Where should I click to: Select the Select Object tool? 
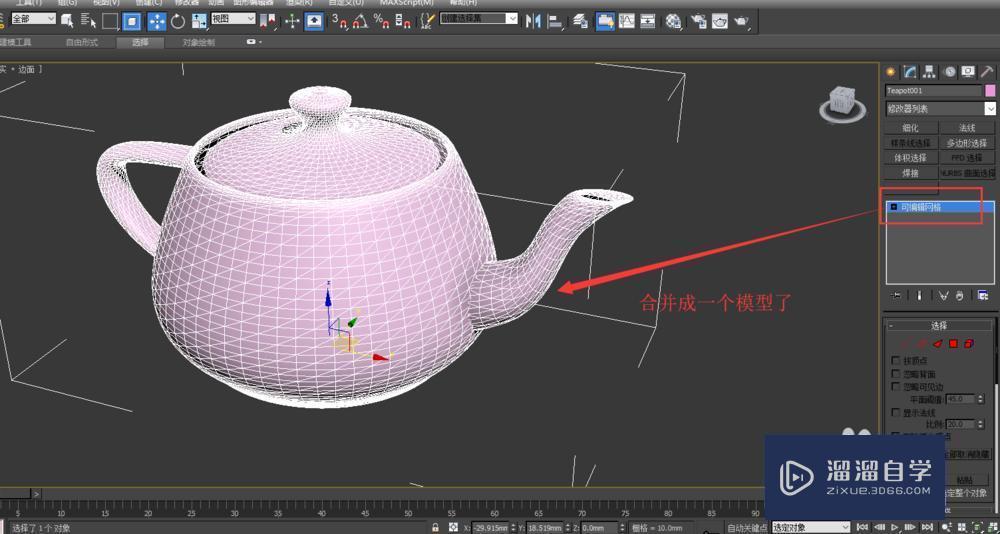67,20
